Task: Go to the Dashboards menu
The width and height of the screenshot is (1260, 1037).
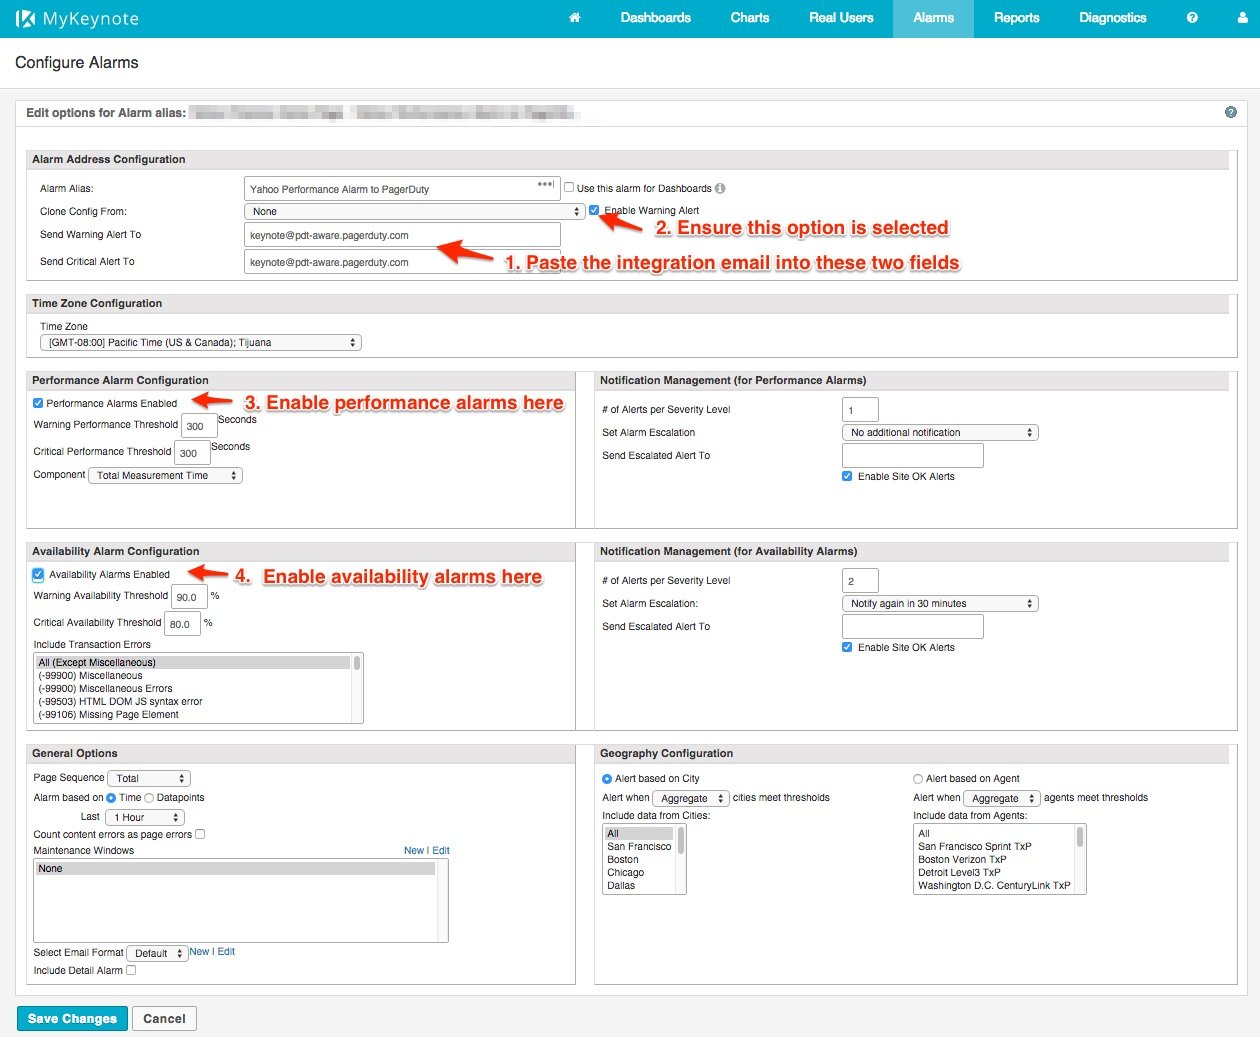Action: (x=655, y=18)
